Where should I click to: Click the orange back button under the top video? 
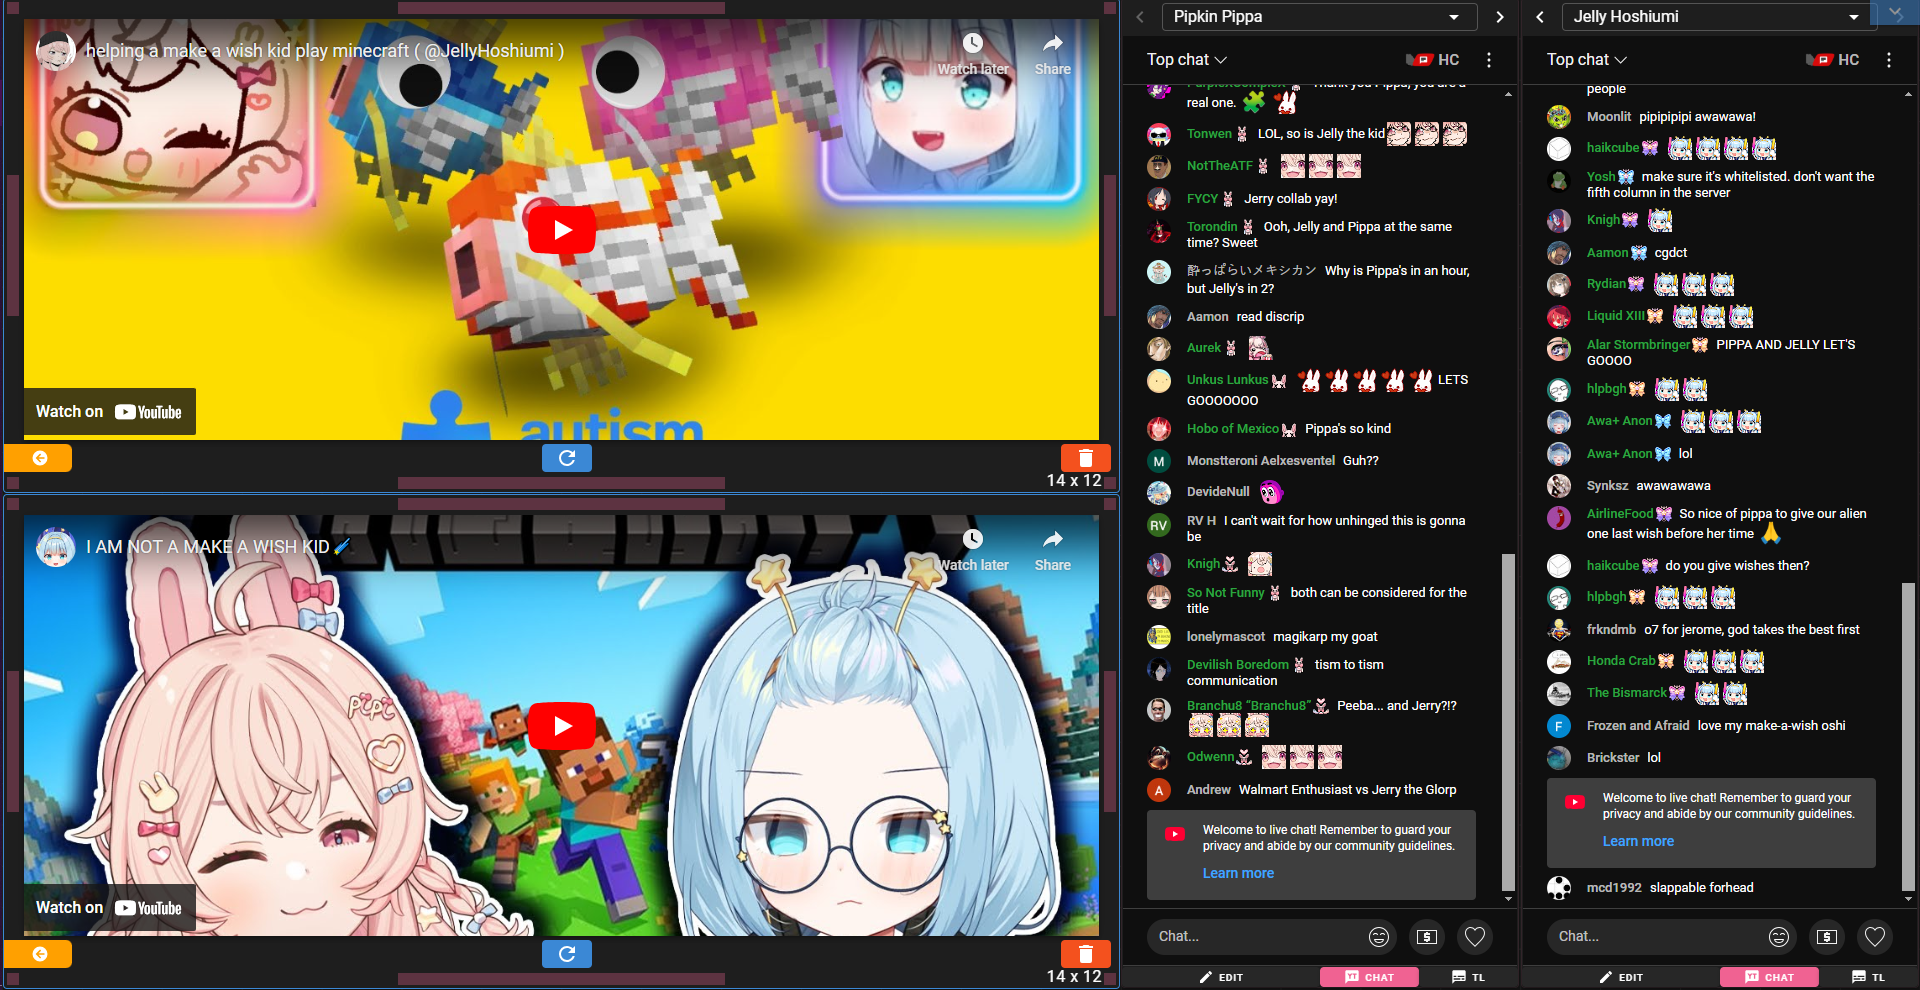pos(38,458)
